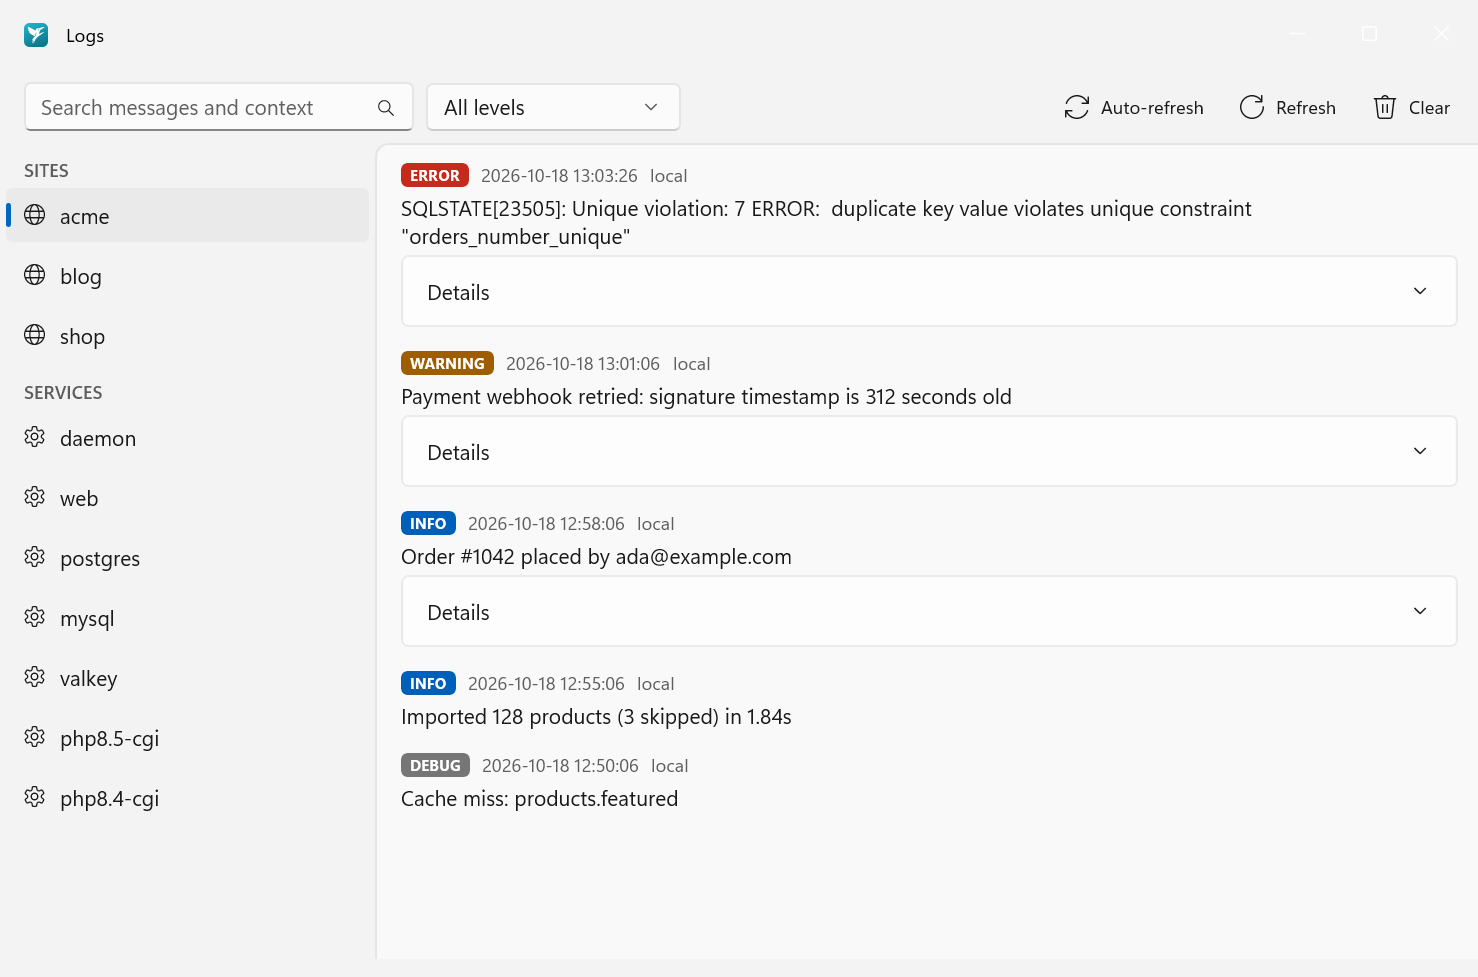Click the Auto-refresh circular arrows icon
The height and width of the screenshot is (977, 1478).
[x=1077, y=107]
